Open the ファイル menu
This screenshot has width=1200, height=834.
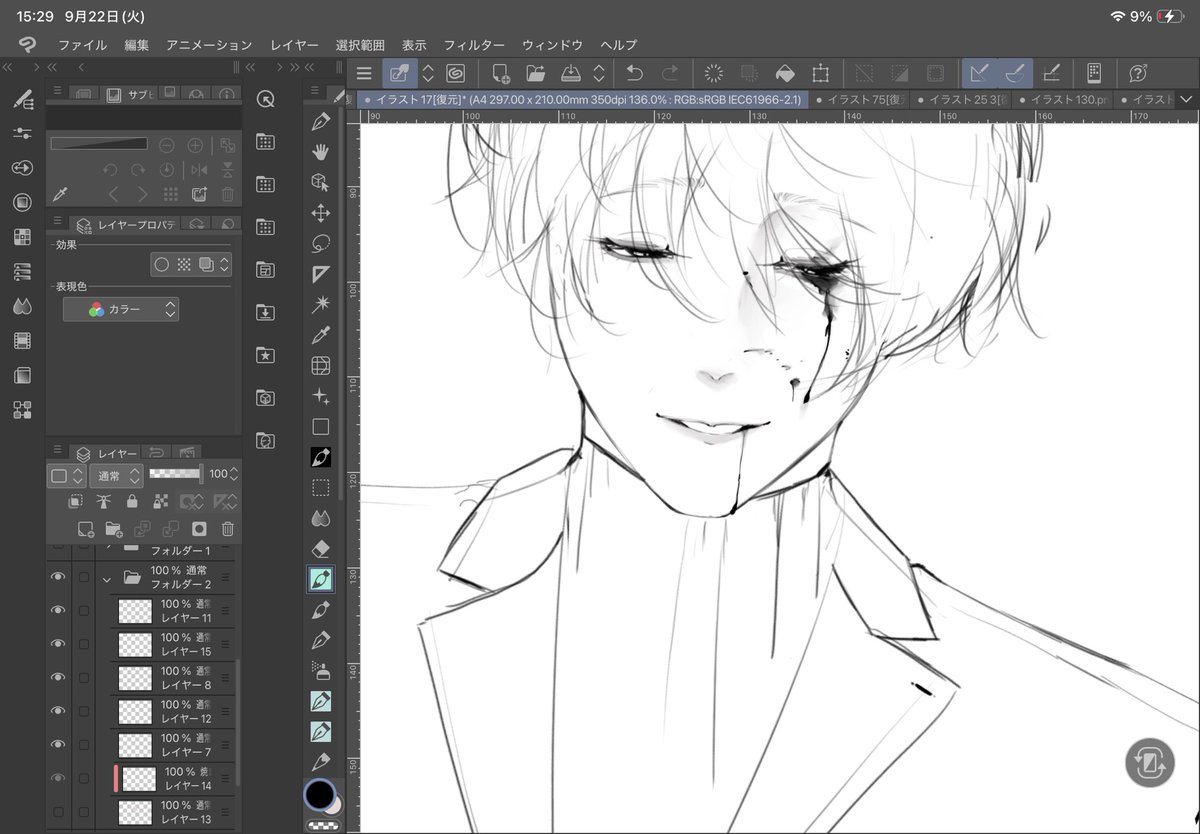[x=82, y=45]
